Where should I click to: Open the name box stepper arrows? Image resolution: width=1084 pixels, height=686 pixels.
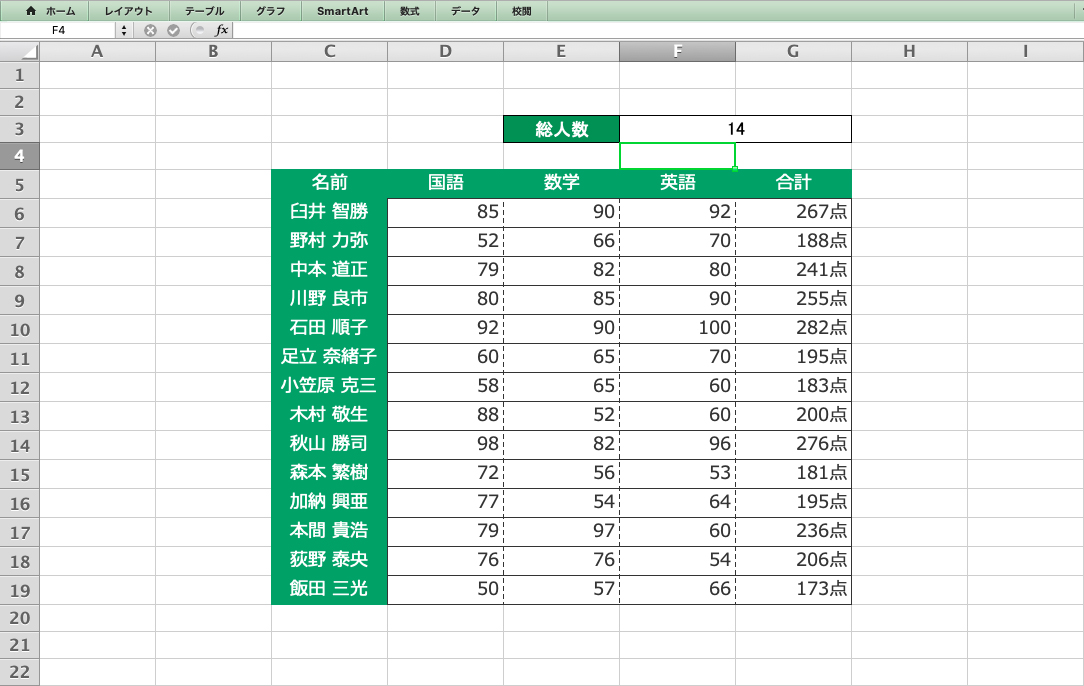coord(124,30)
